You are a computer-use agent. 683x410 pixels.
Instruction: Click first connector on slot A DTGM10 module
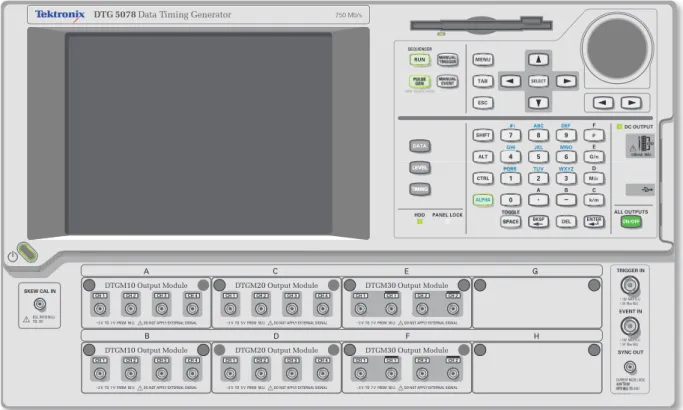(100, 309)
